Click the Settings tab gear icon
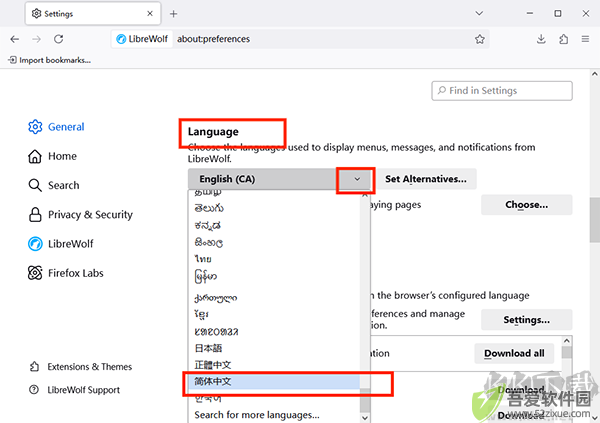This screenshot has width=600, height=423. (36, 13)
